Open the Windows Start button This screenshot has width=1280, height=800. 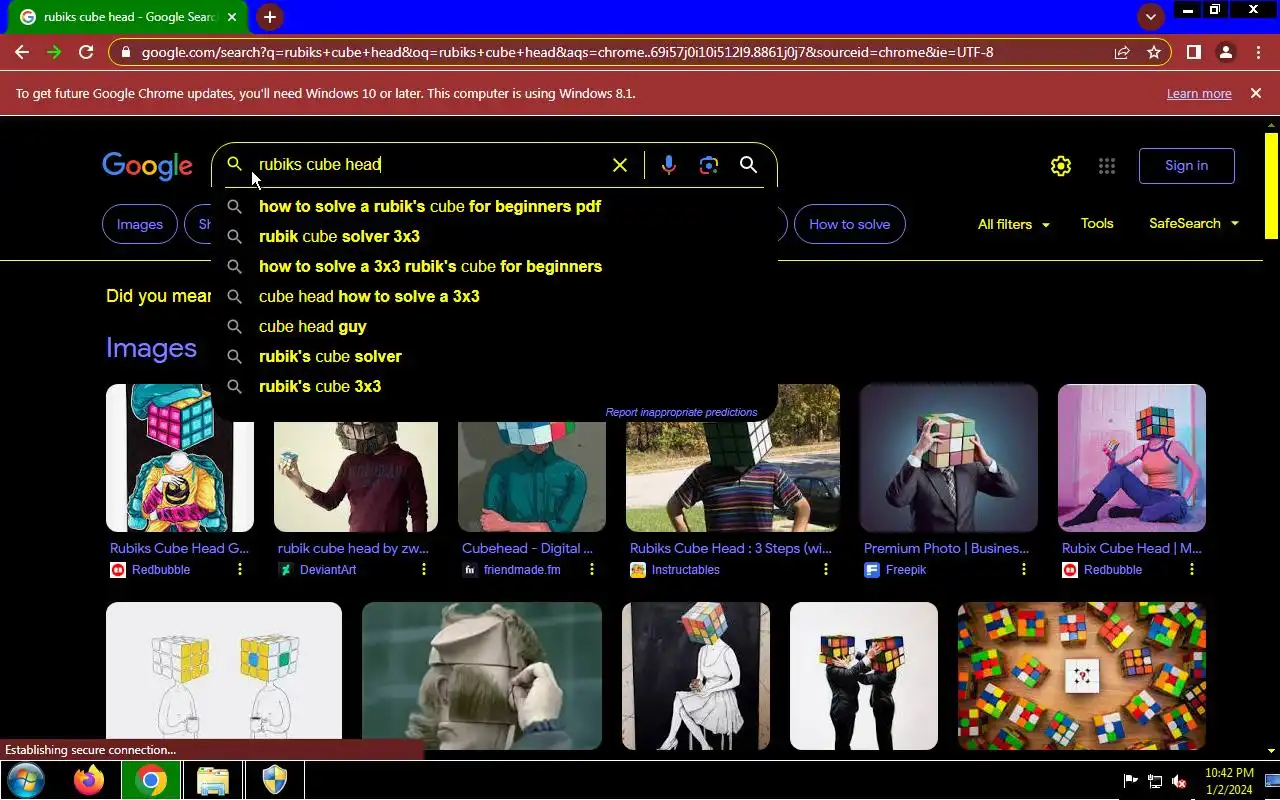25,780
